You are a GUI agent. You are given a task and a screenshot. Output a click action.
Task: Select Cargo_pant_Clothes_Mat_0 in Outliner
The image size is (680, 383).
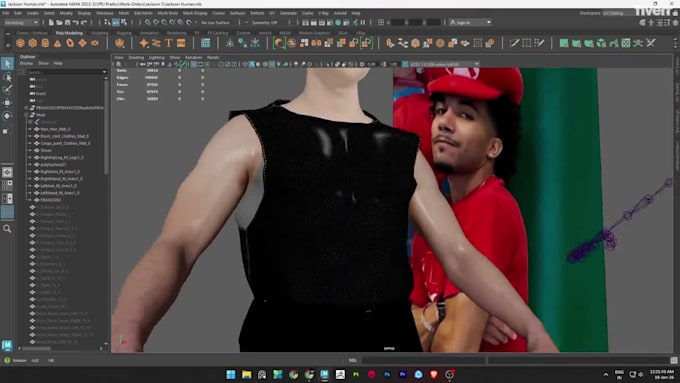65,143
